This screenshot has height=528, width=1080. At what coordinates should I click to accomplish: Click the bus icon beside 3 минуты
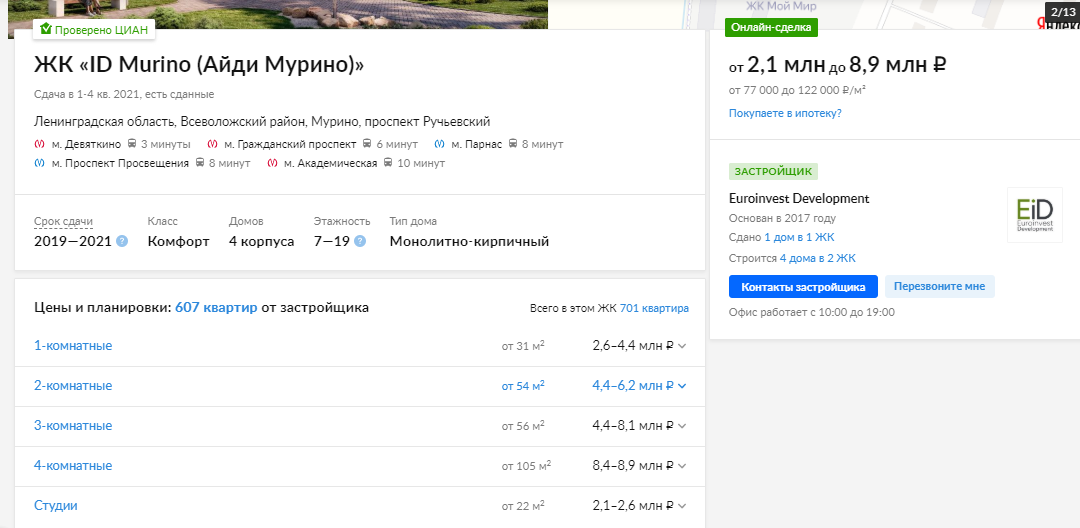132,144
